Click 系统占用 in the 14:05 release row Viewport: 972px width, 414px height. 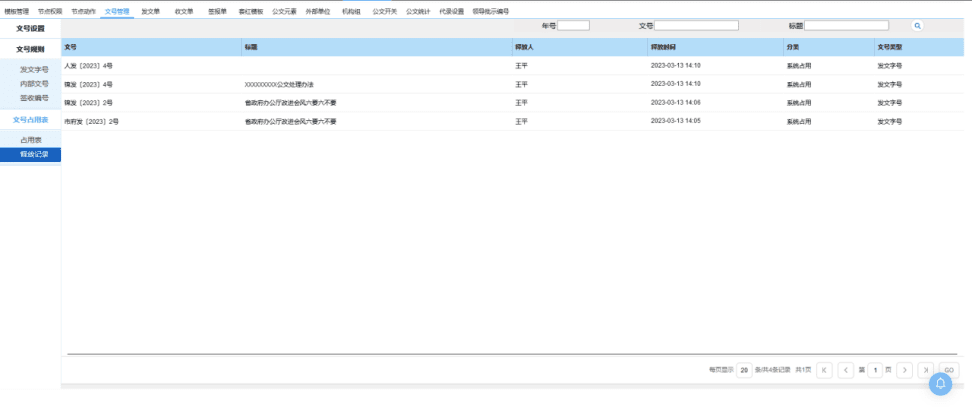pos(798,122)
